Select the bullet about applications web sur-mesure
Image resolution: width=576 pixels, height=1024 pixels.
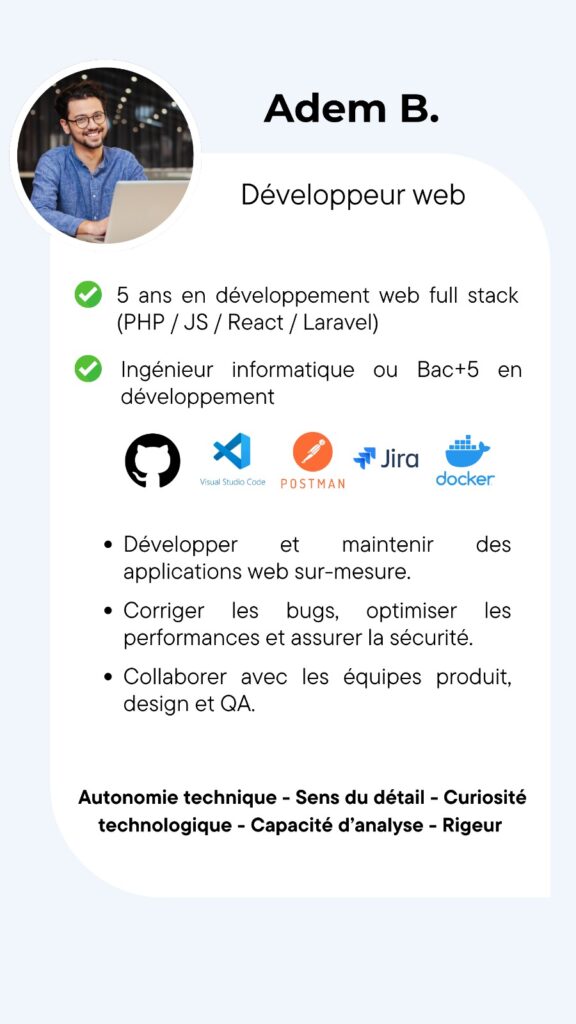pyautogui.click(x=308, y=558)
